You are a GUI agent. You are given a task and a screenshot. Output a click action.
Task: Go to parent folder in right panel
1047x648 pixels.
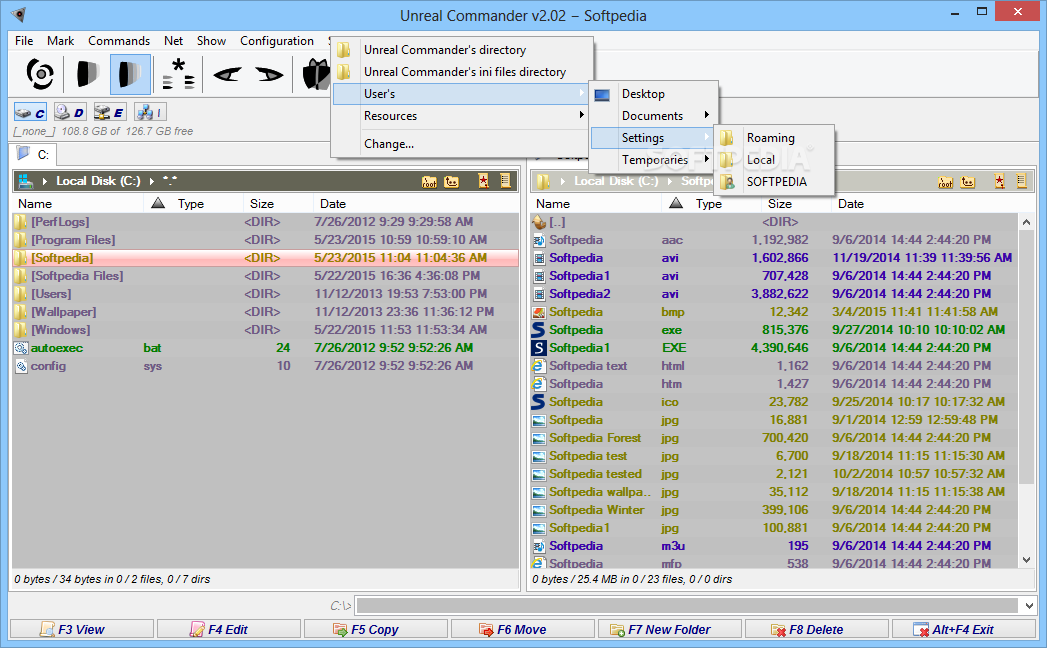click(968, 182)
